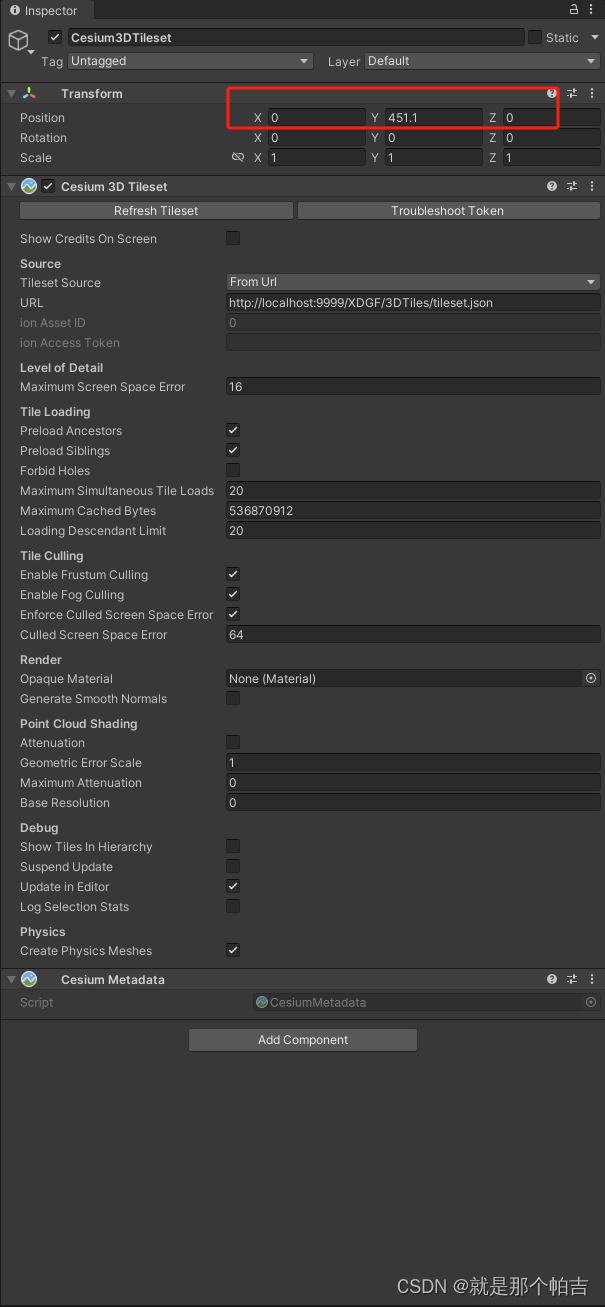Edit Position Z field
The height and width of the screenshot is (1307, 605).
tap(551, 118)
